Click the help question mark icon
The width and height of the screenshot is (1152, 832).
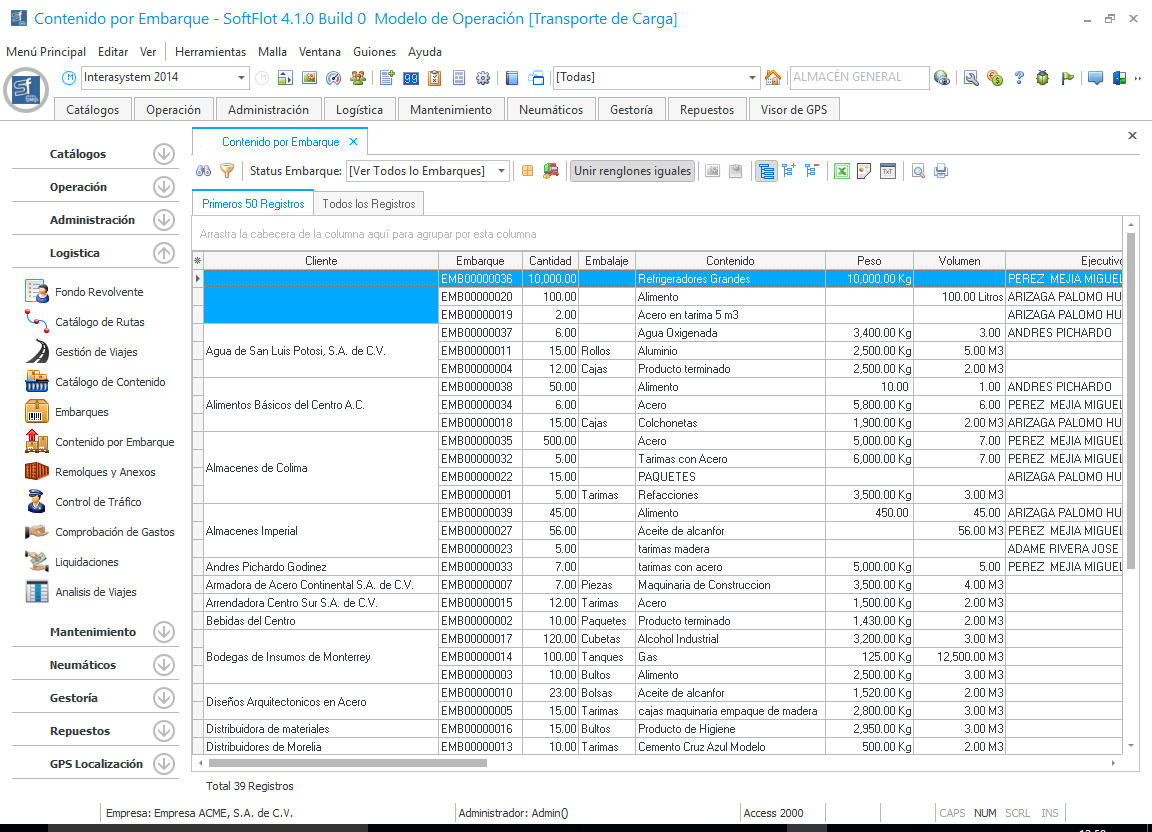tap(1019, 78)
